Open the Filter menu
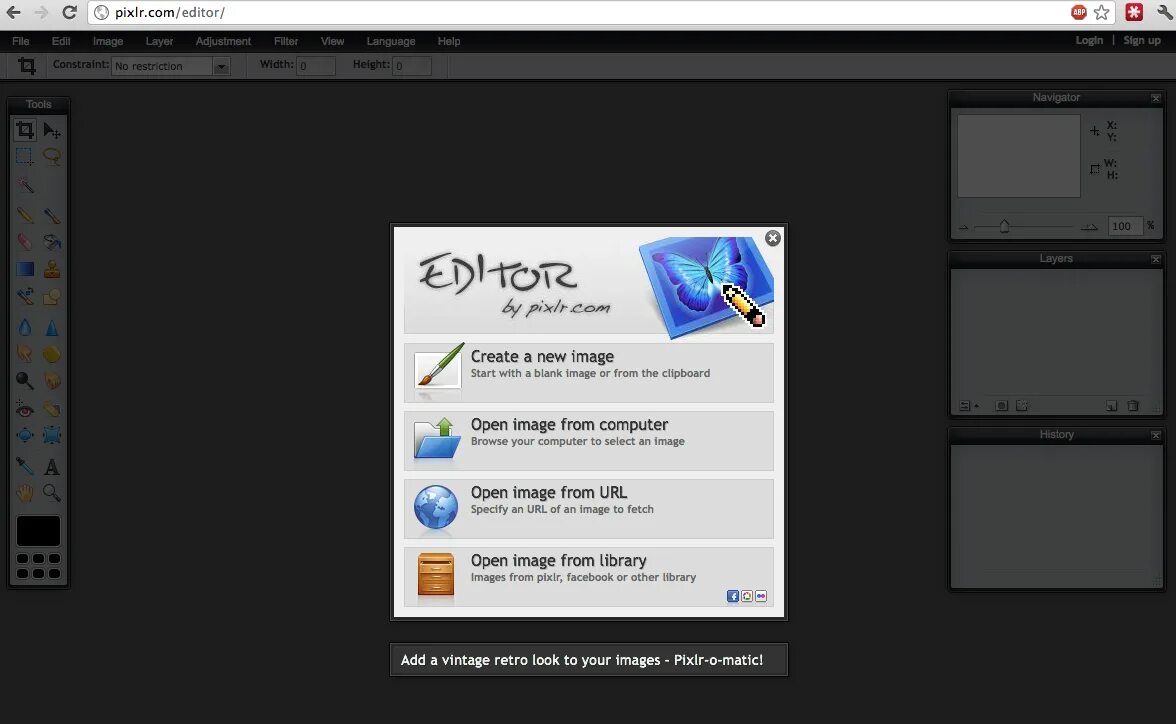This screenshot has width=1176, height=724. [x=286, y=41]
